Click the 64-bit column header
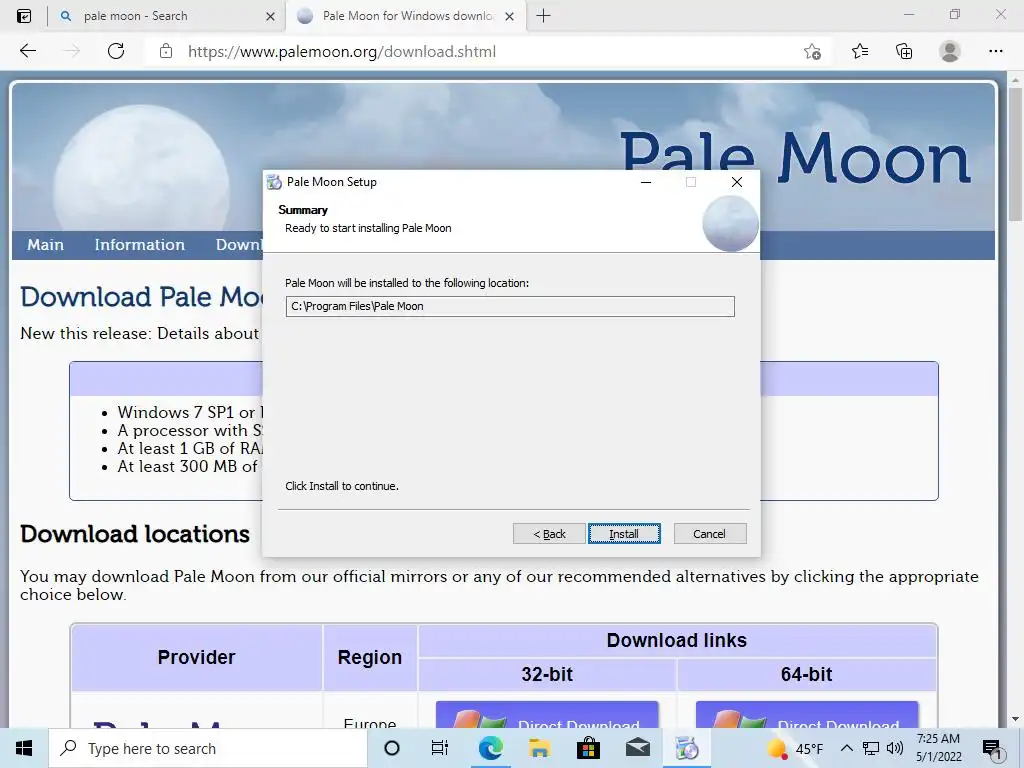 coord(807,674)
